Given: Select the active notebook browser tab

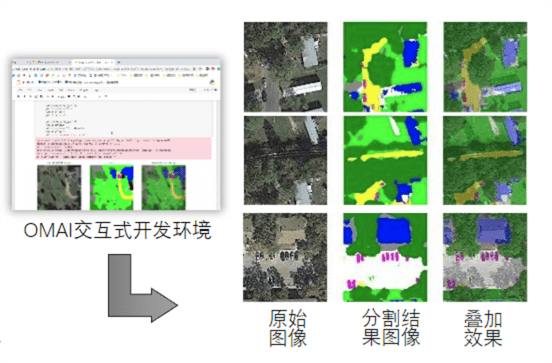Looking at the screenshot, I should [93, 62].
